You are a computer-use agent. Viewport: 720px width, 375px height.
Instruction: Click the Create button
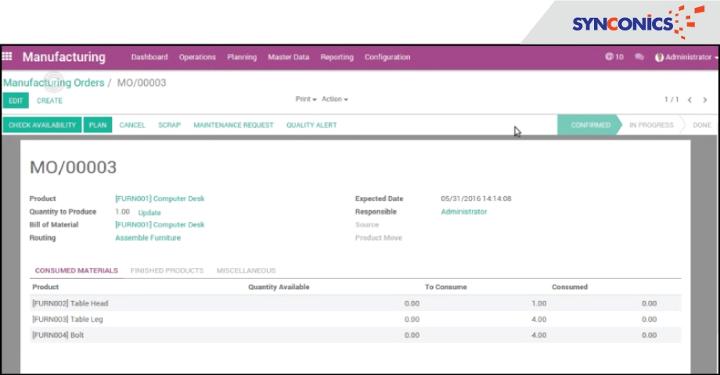(50, 101)
